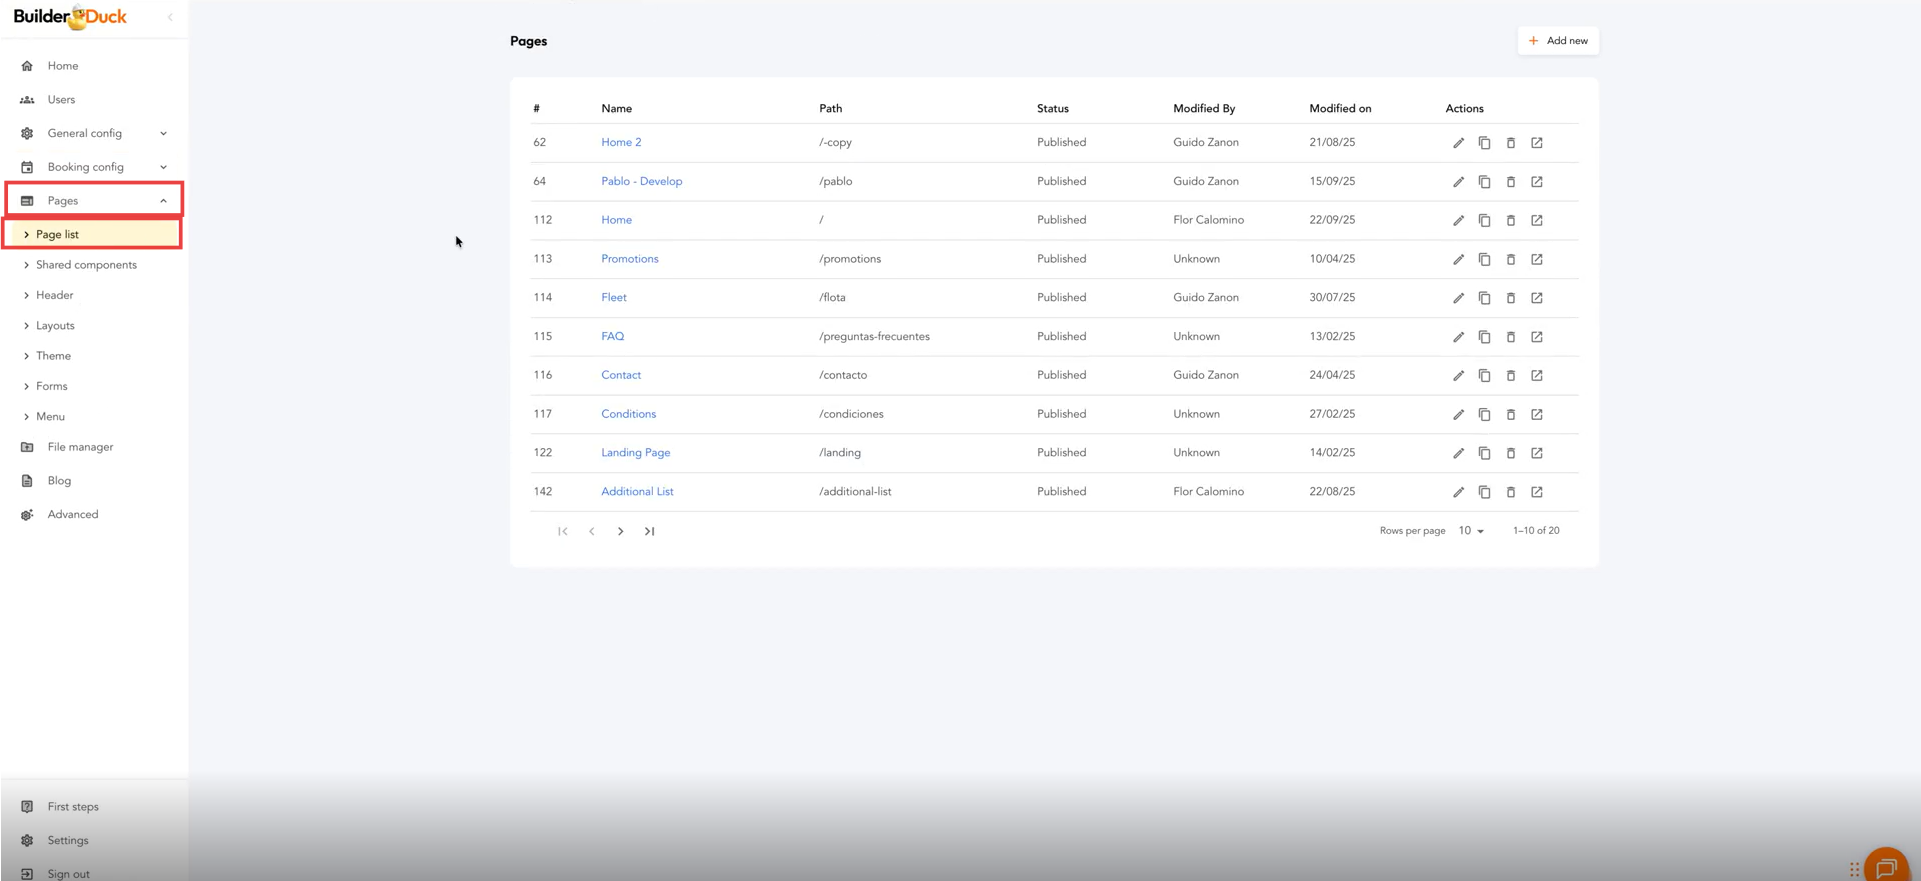This screenshot has height=881, width=1921.
Task: Open Shared components in sidebar
Action: [x=86, y=265]
